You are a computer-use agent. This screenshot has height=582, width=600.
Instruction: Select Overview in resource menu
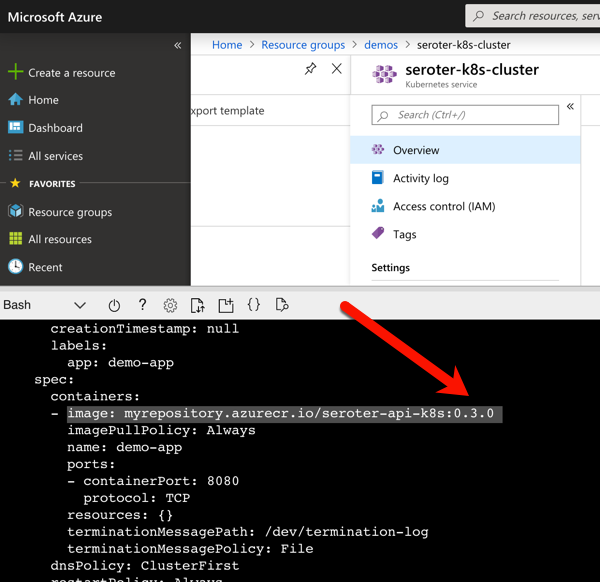pyautogui.click(x=416, y=150)
